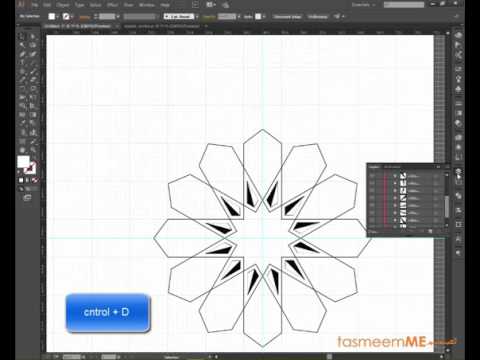Select the Eraser tool

pos(33,80)
